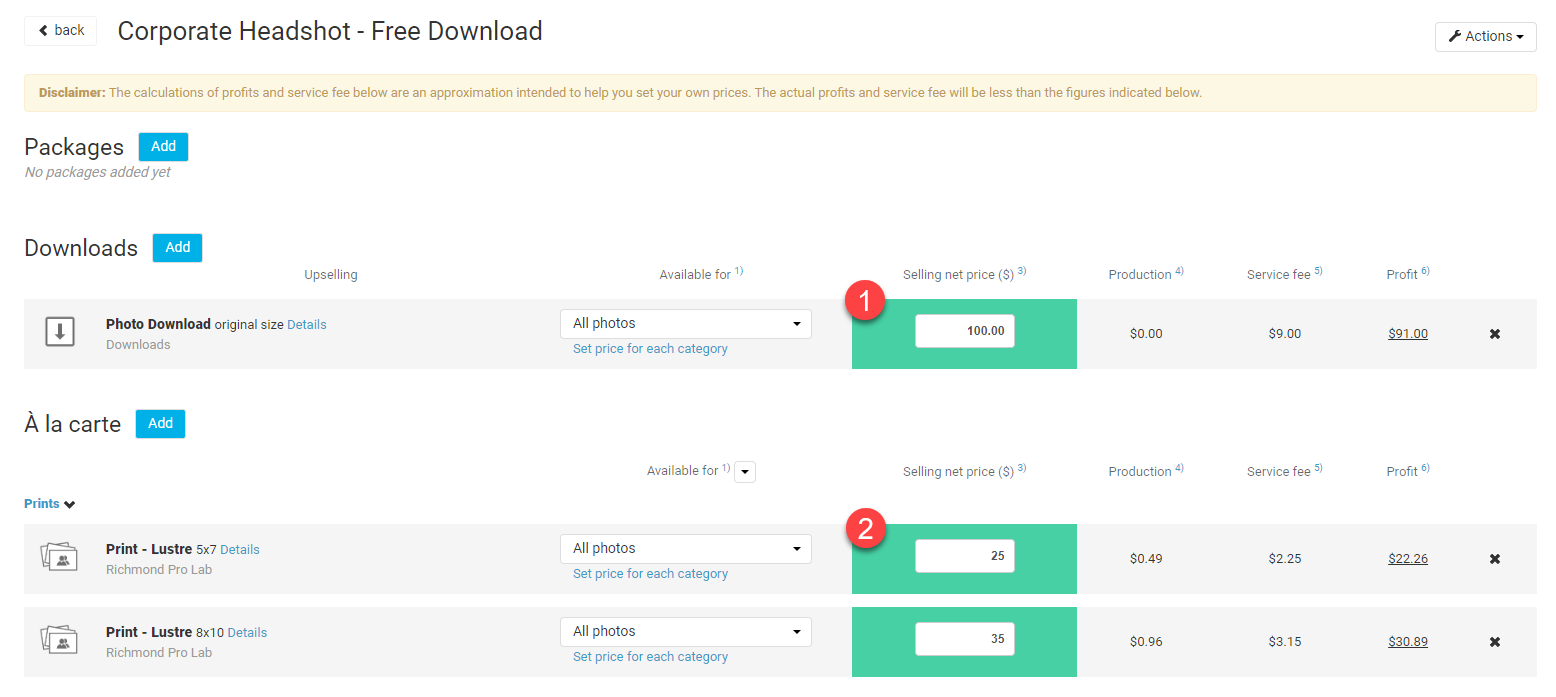Click Photo Download profit $91.00
Viewport: 1556px width, 697px height.
(1408, 334)
